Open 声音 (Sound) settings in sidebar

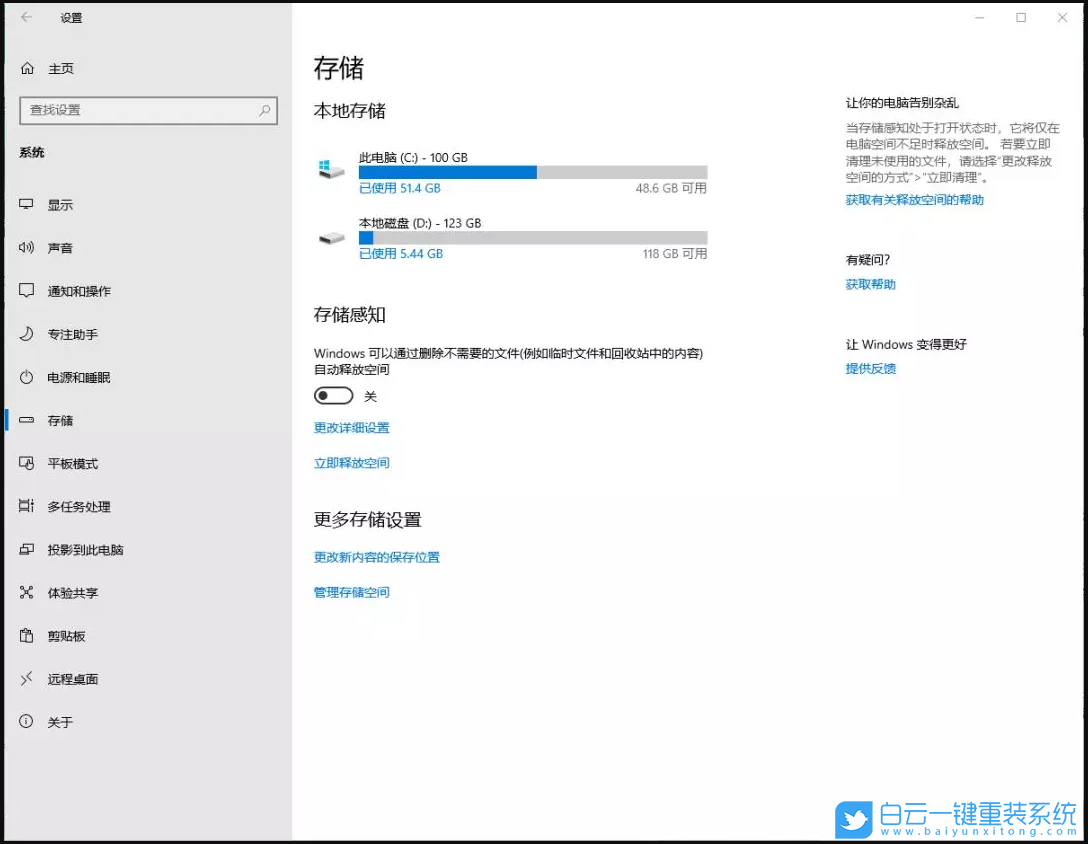pos(60,247)
